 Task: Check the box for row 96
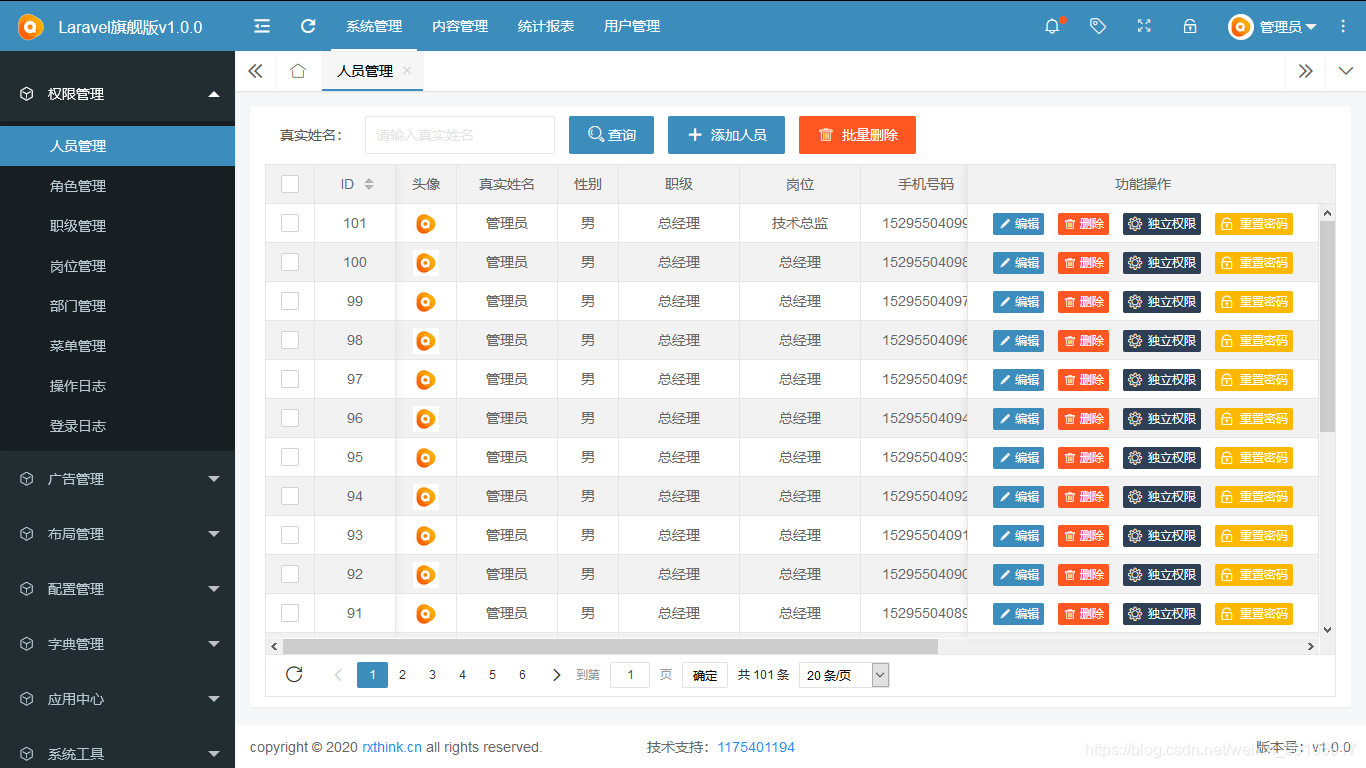click(x=290, y=418)
